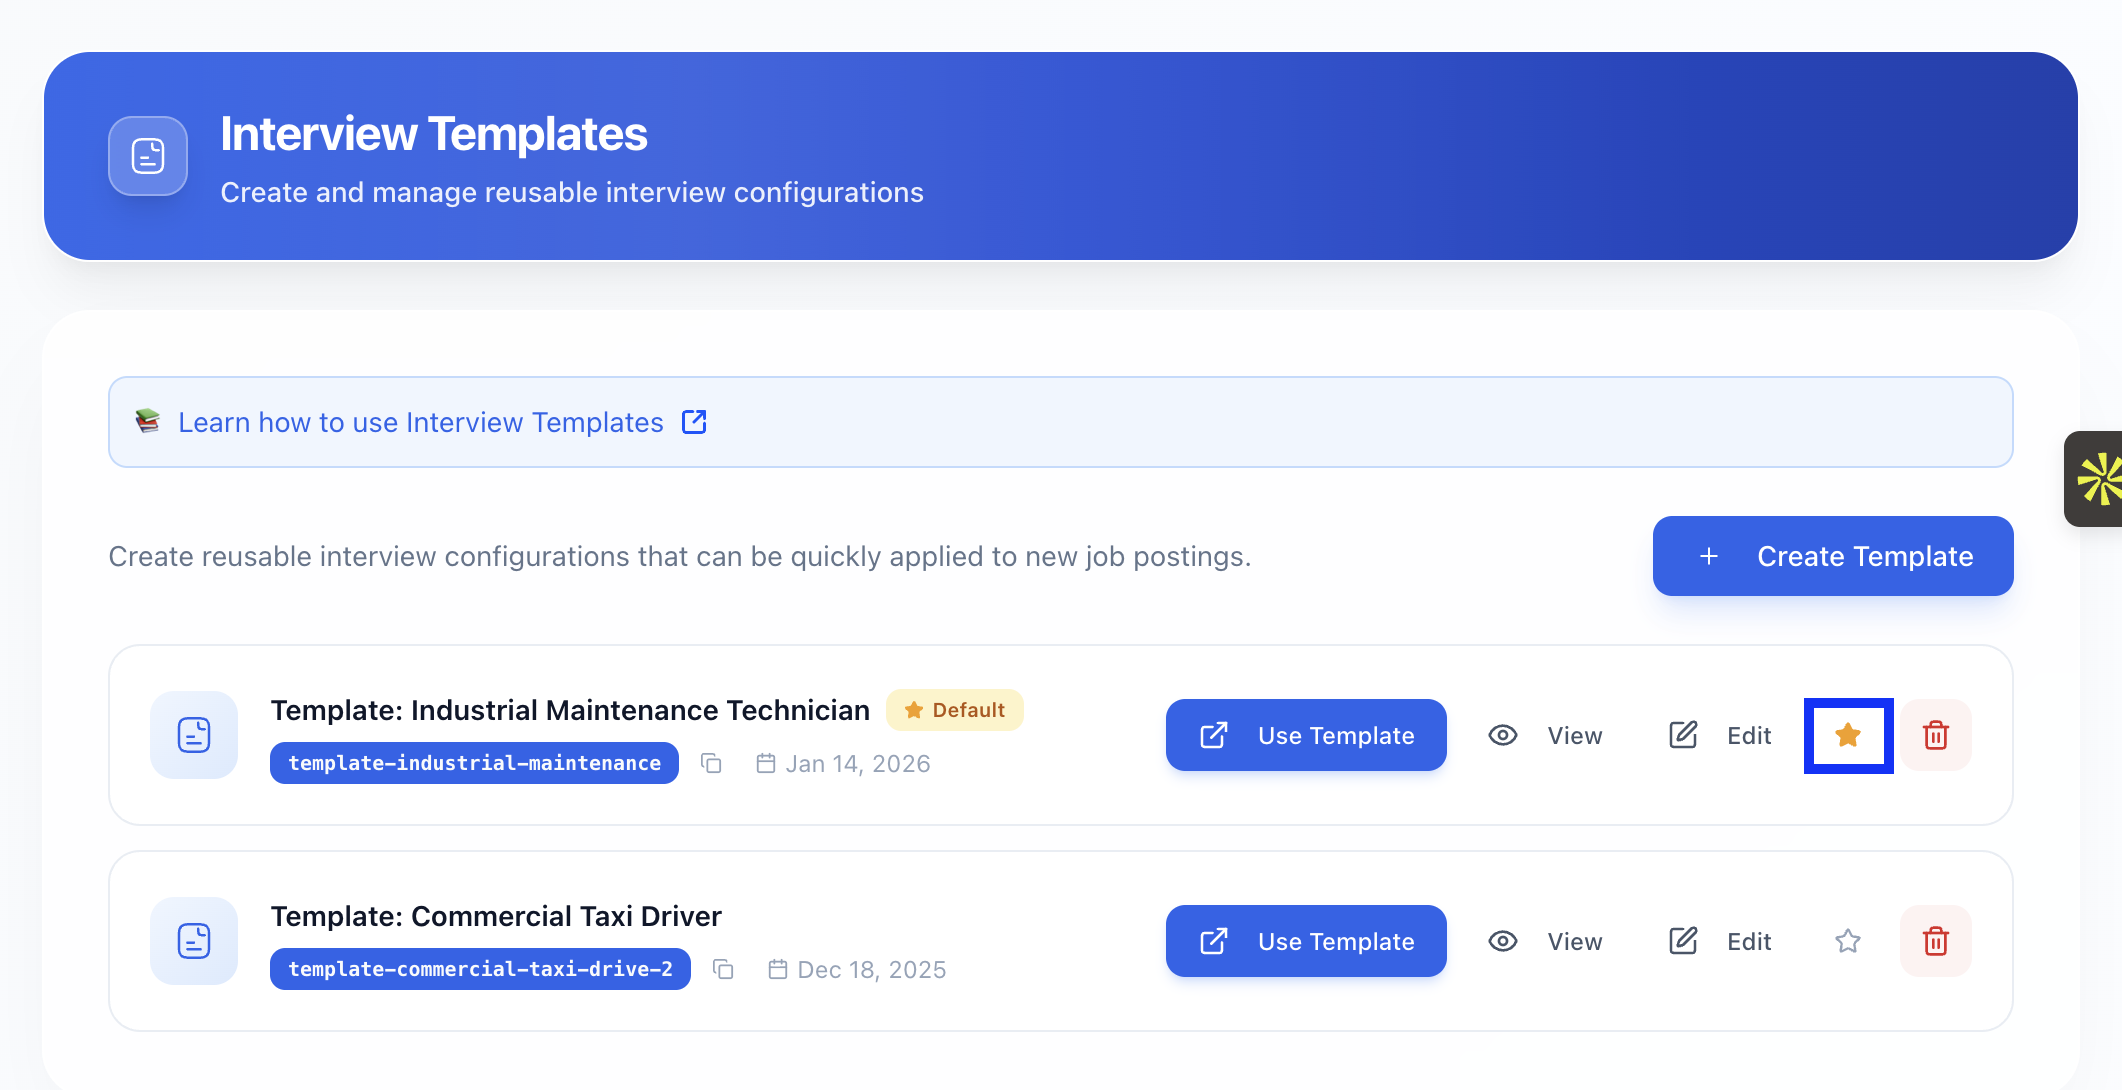This screenshot has height=1090, width=2122.
Task: Click the template-industrial-maintenance slug badge
Action: pos(474,764)
